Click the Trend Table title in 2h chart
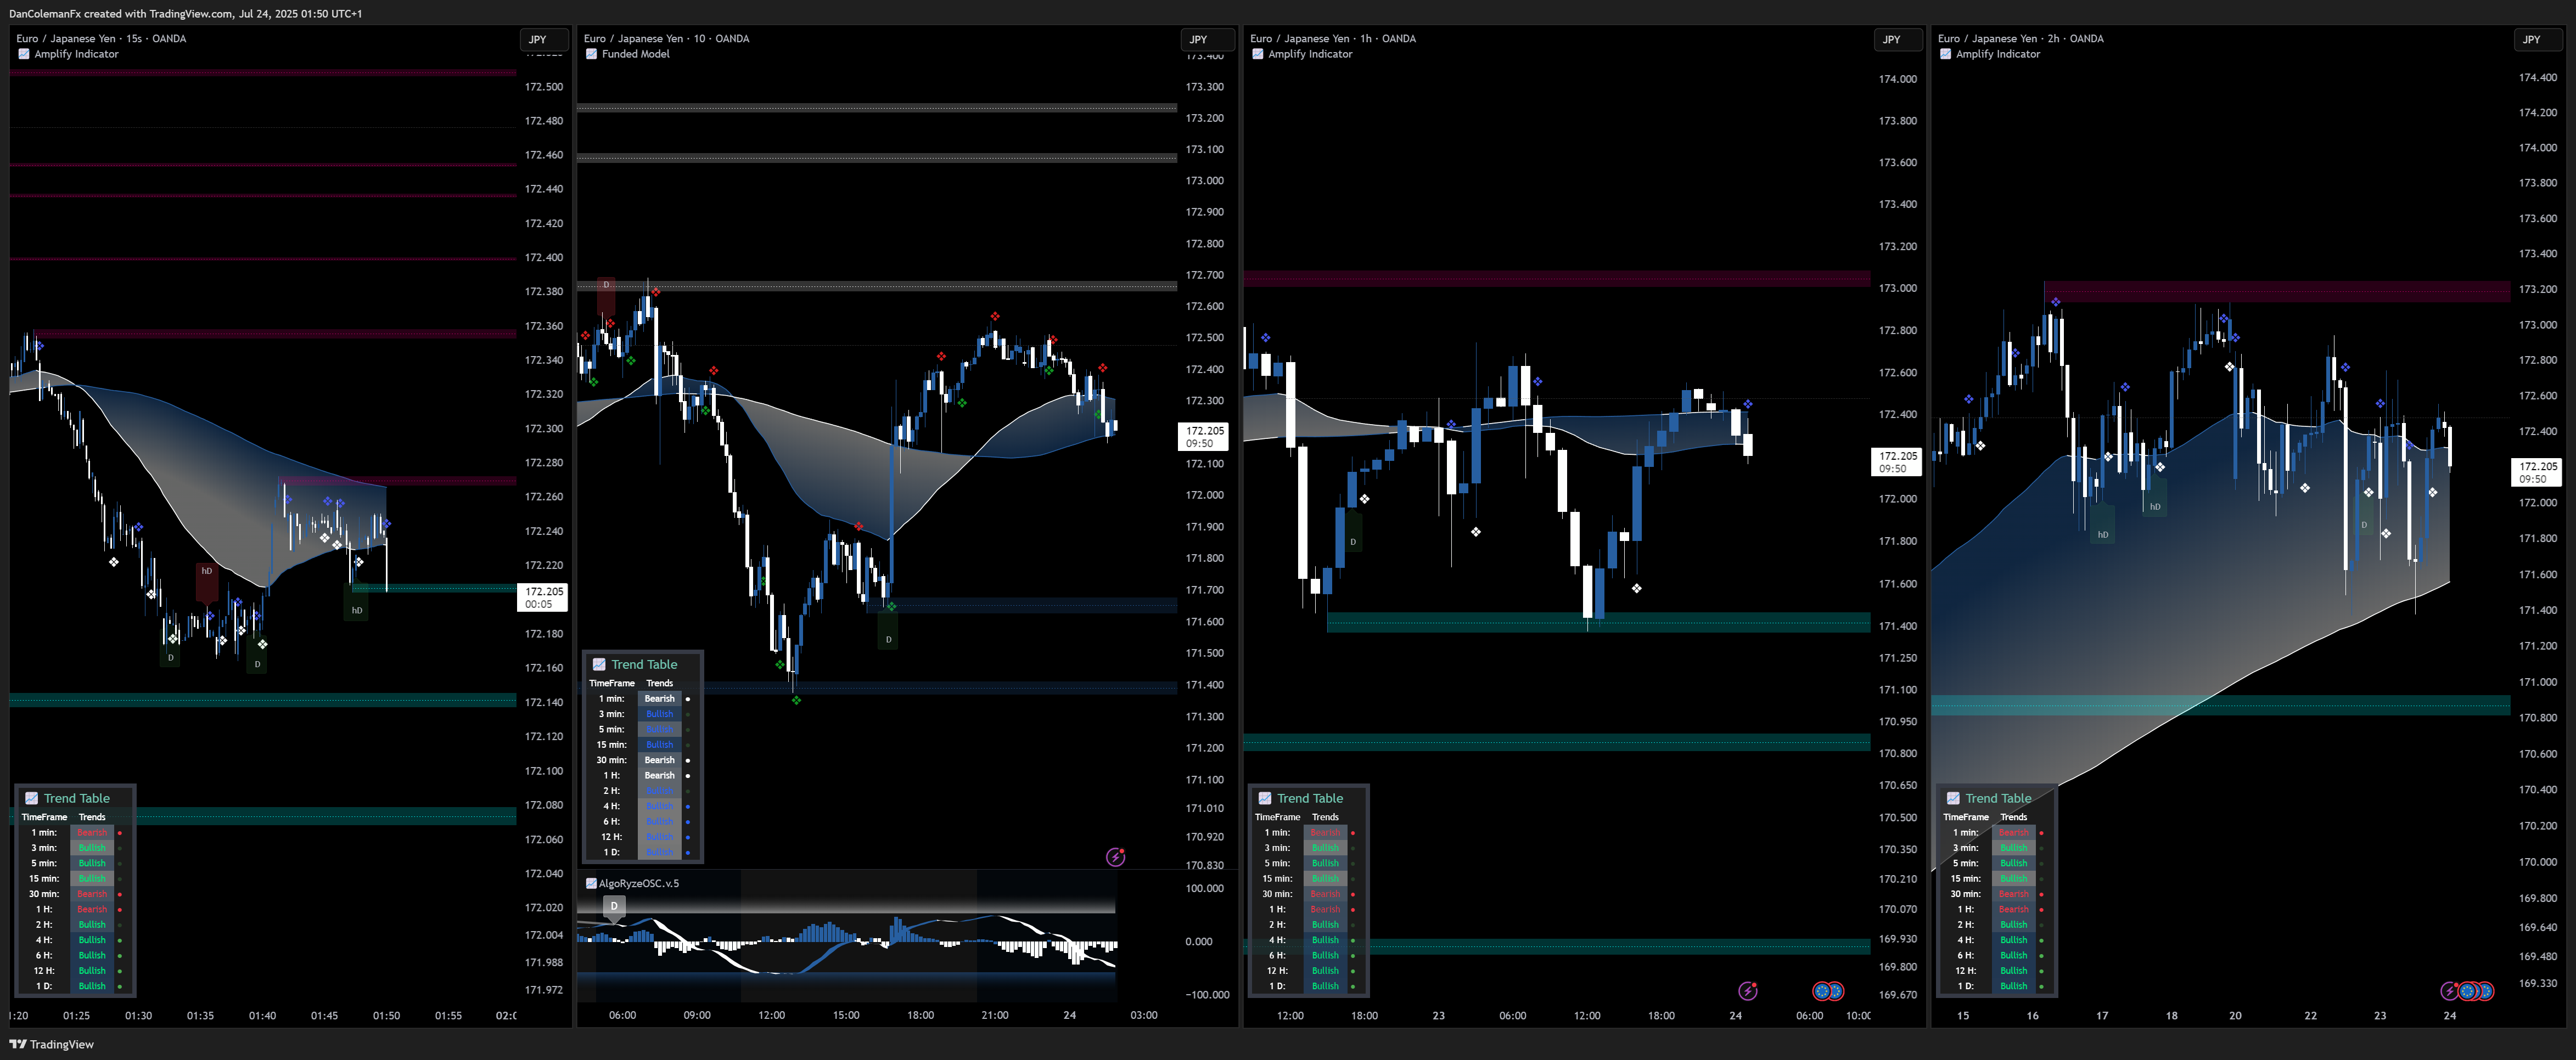2576x1060 pixels. tap(1998, 798)
